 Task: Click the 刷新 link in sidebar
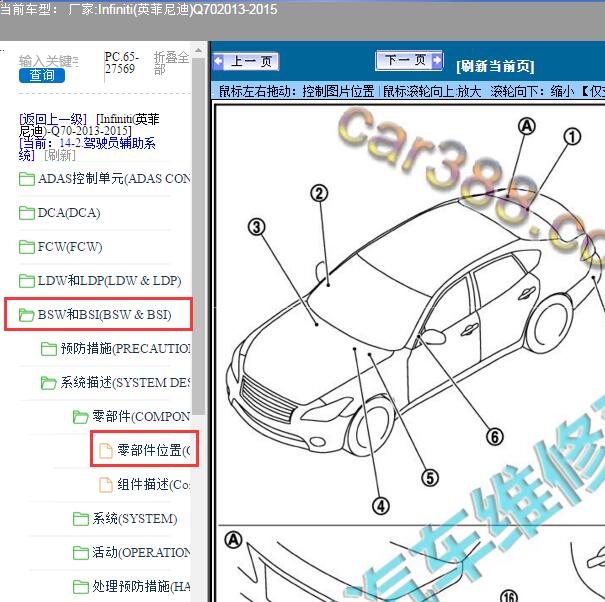tap(60, 155)
